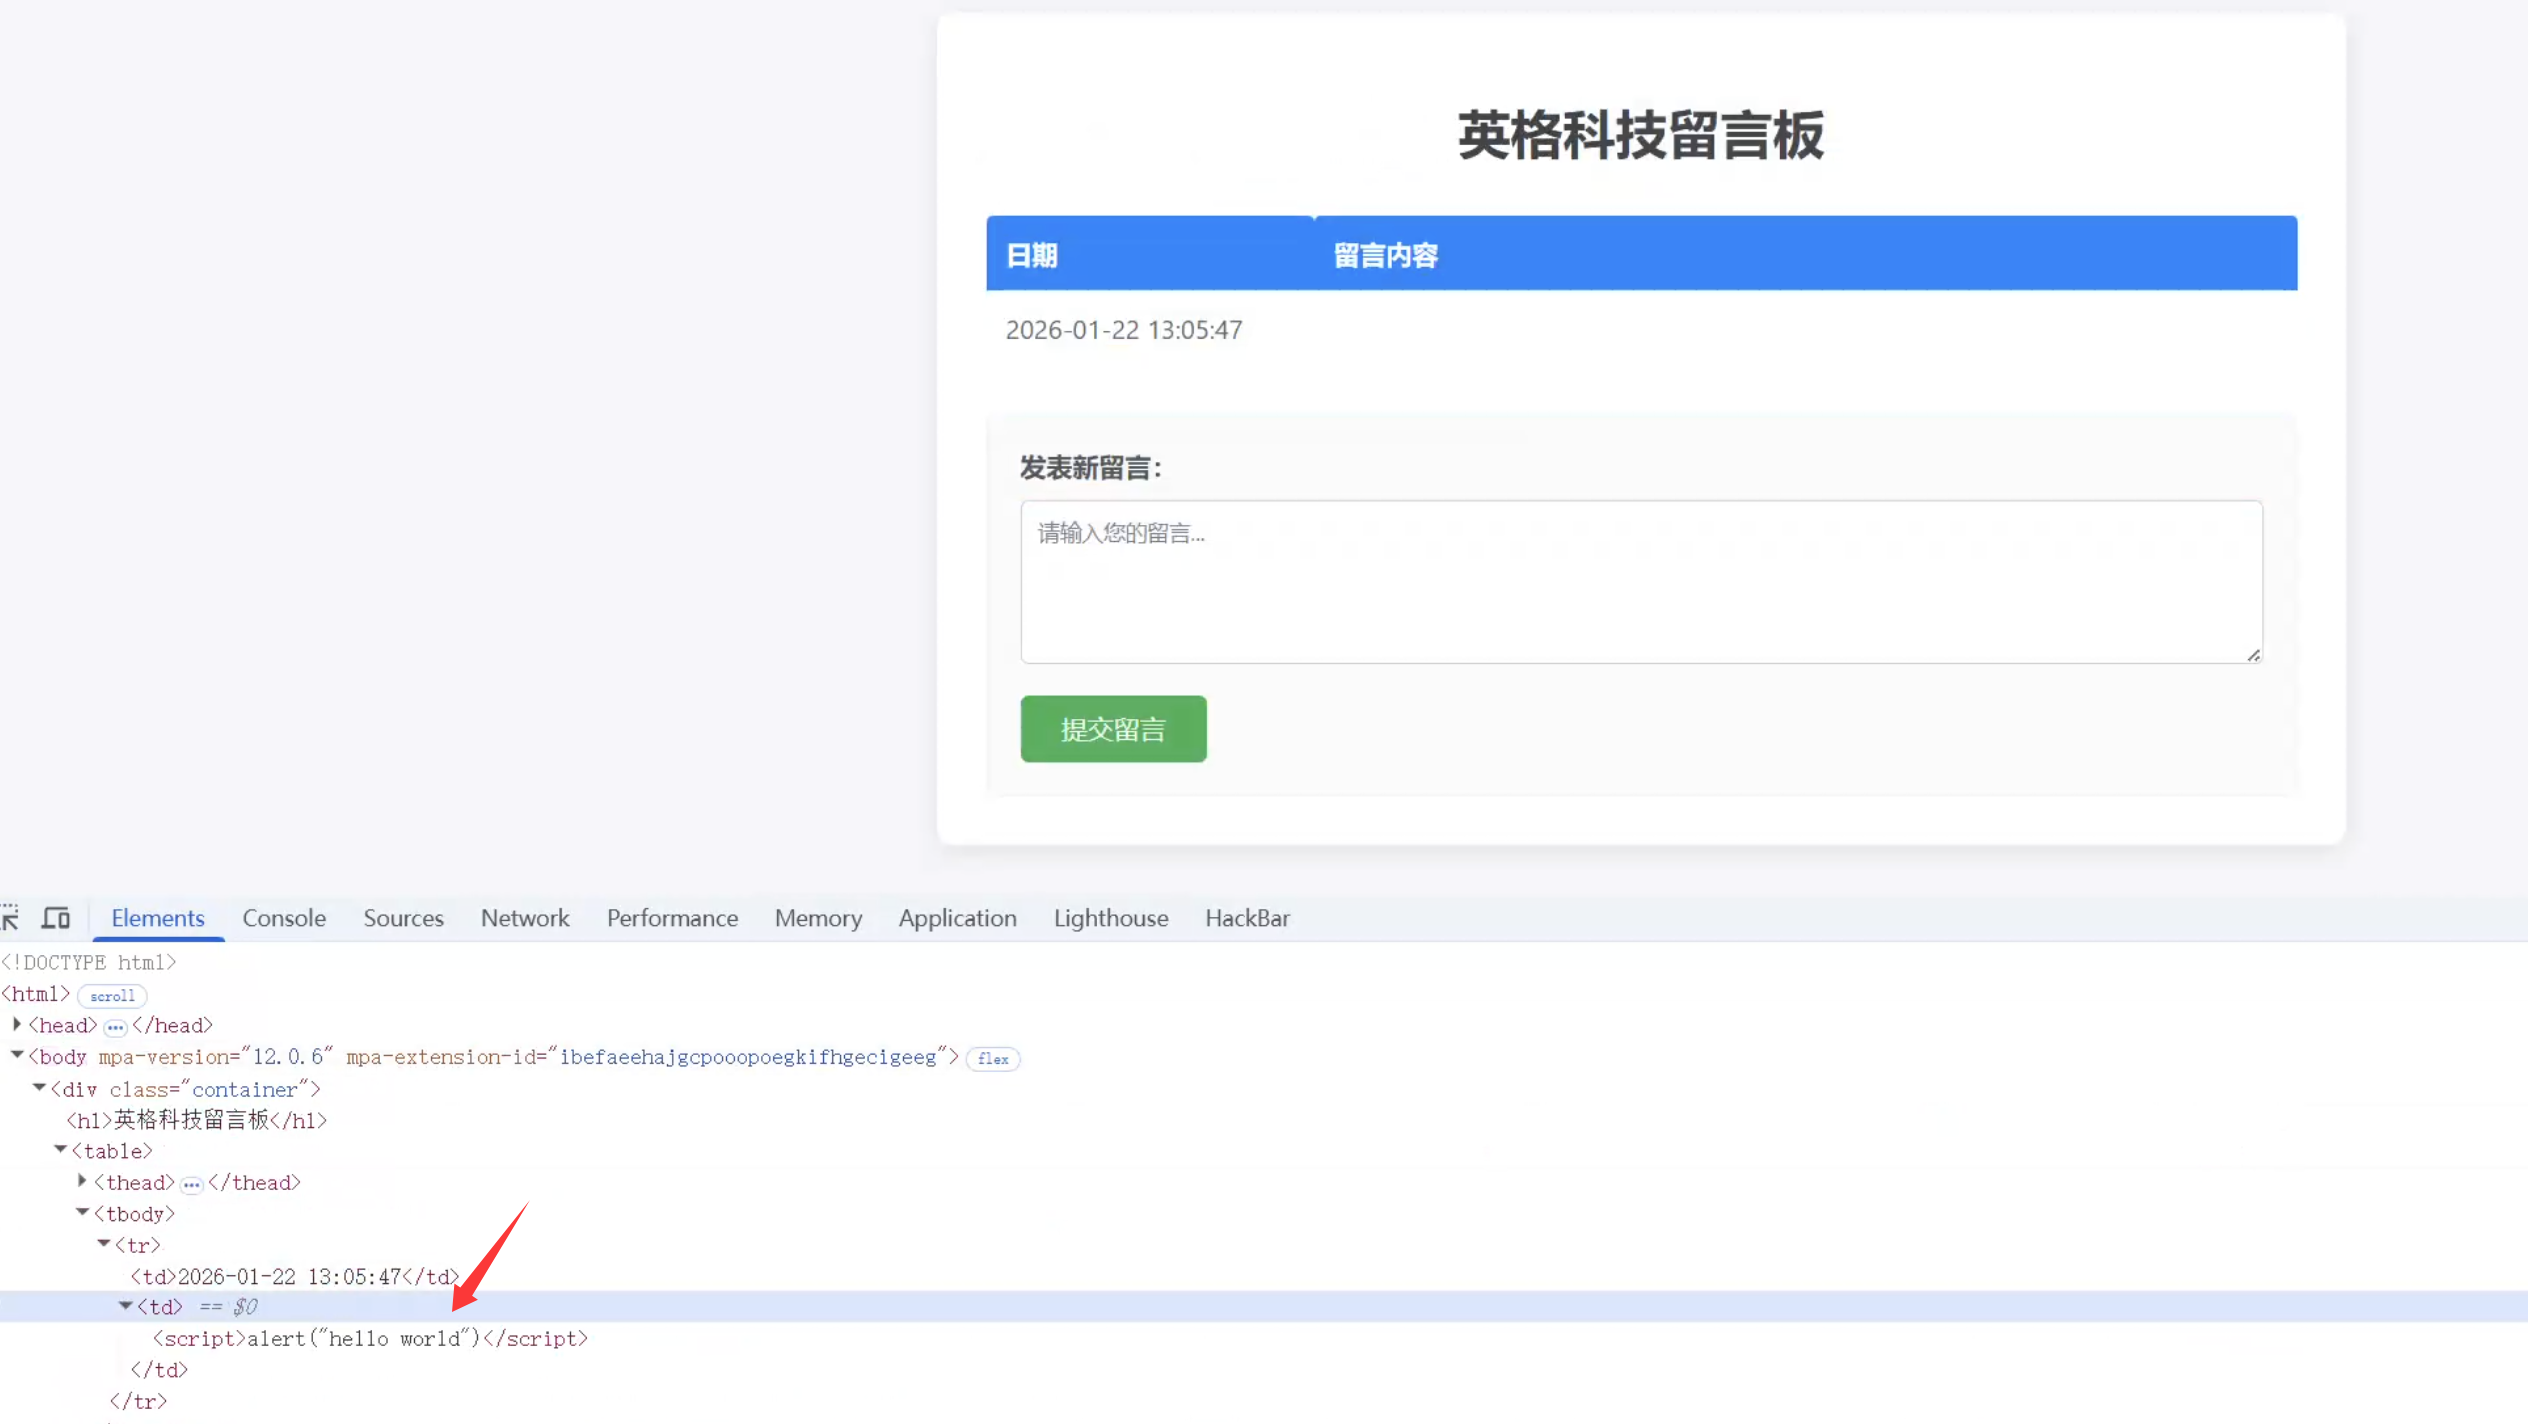
Task: Select the h1 英格科技留言板 DOM node
Action: (x=197, y=1120)
